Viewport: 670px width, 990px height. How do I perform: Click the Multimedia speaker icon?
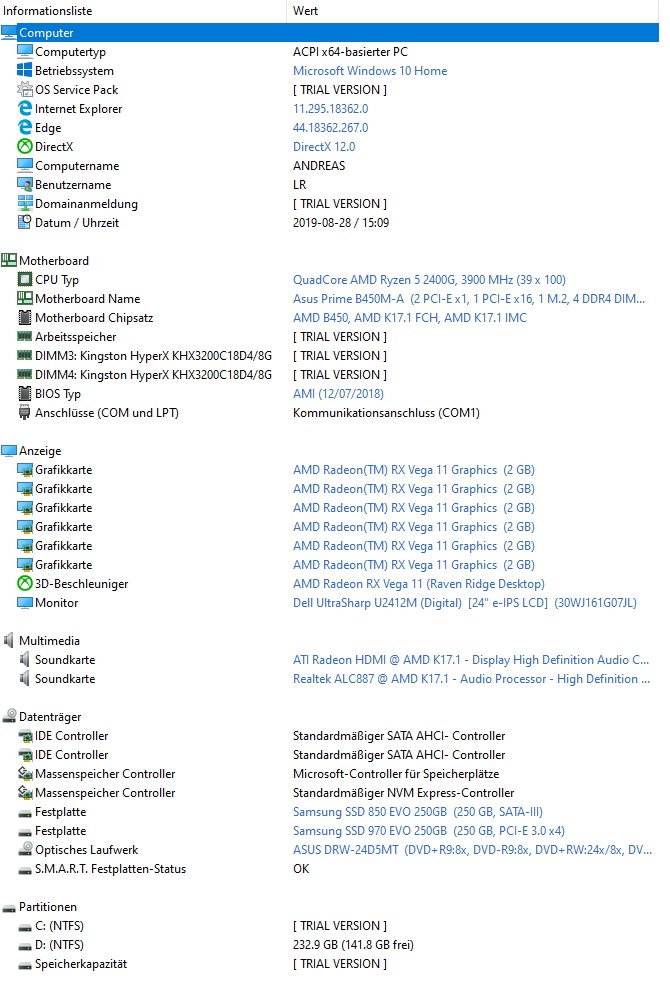tap(9, 640)
